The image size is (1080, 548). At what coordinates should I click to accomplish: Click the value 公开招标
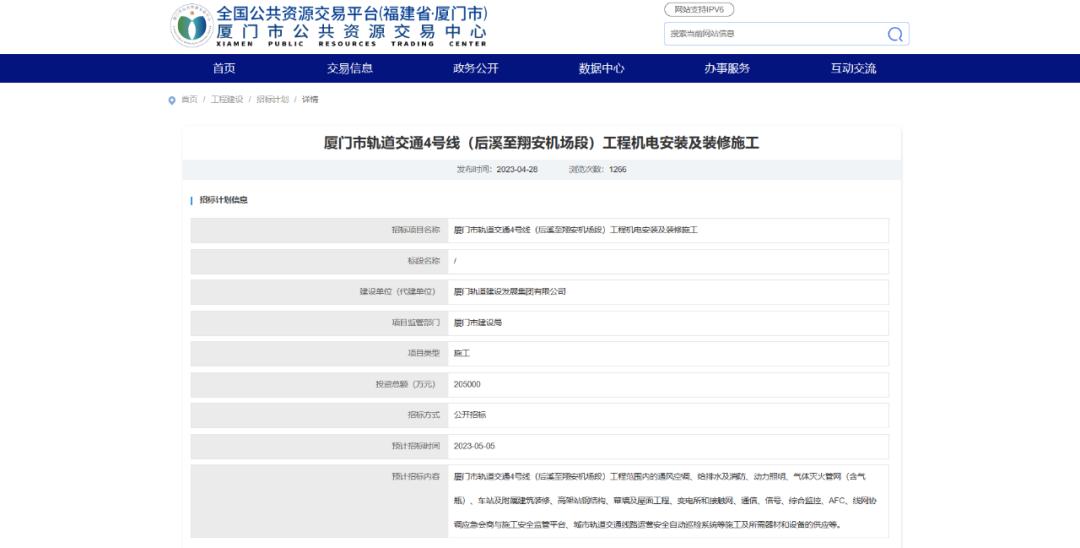point(470,415)
